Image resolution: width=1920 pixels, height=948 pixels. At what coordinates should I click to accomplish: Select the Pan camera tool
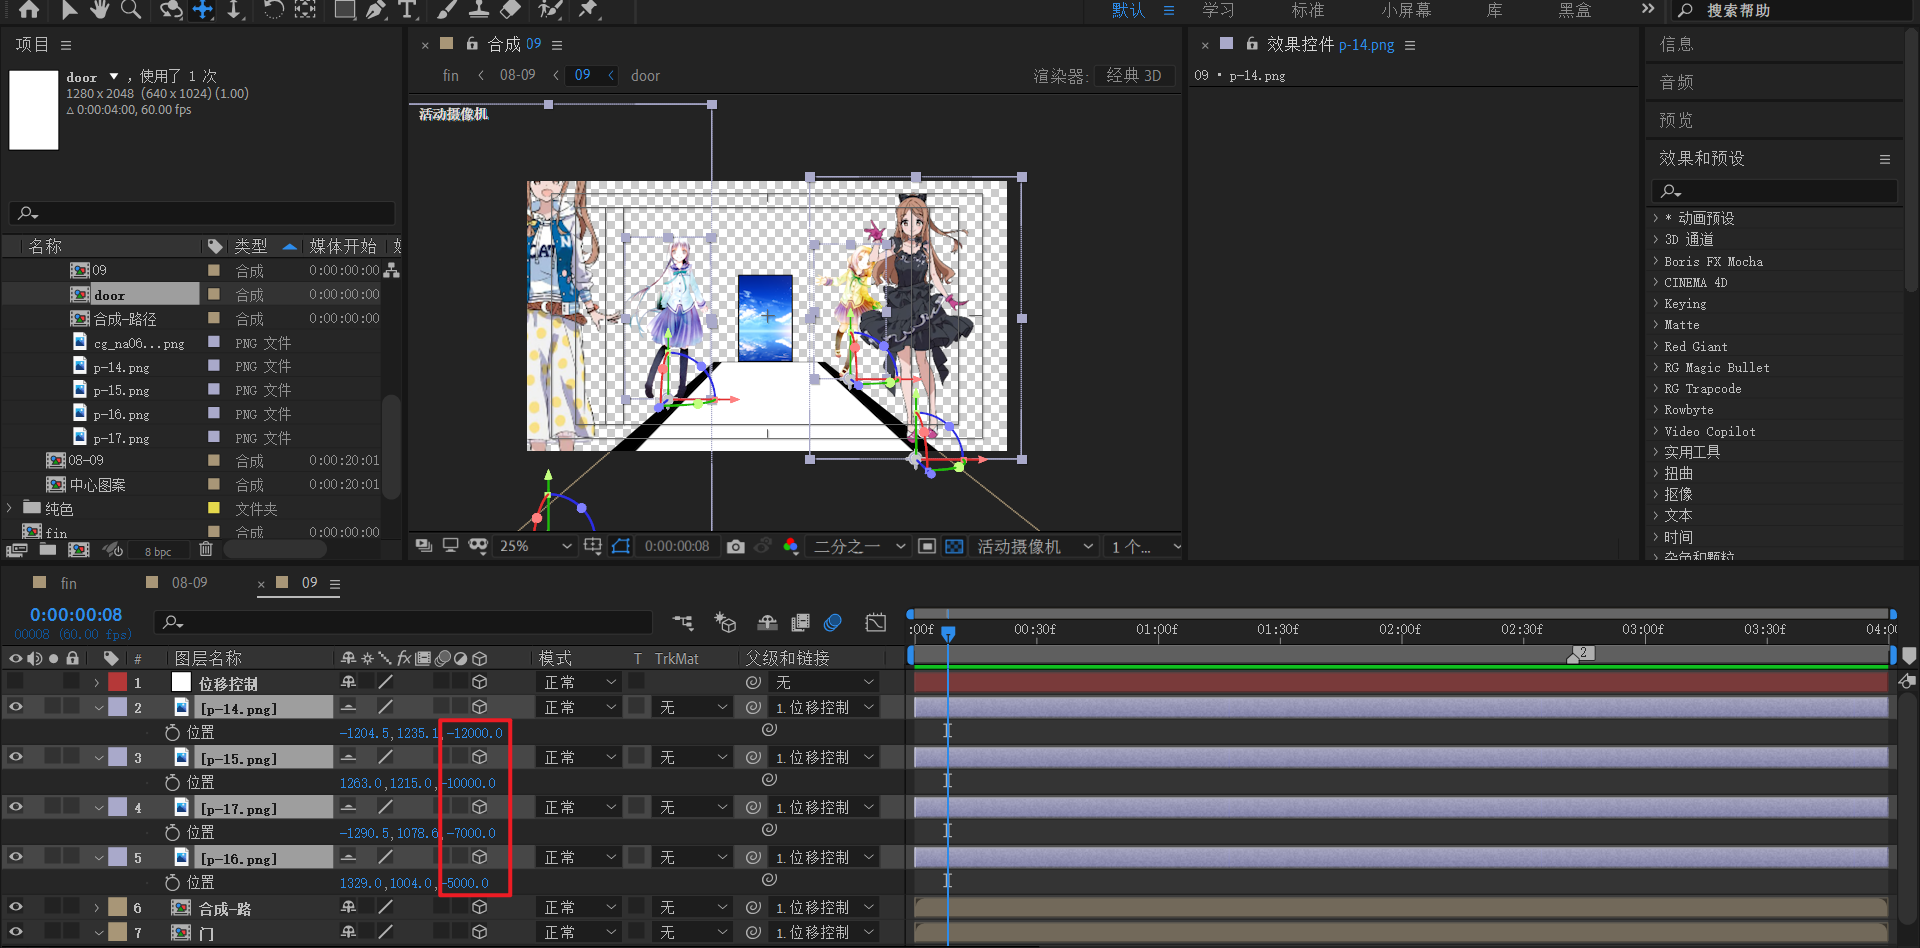(x=203, y=10)
